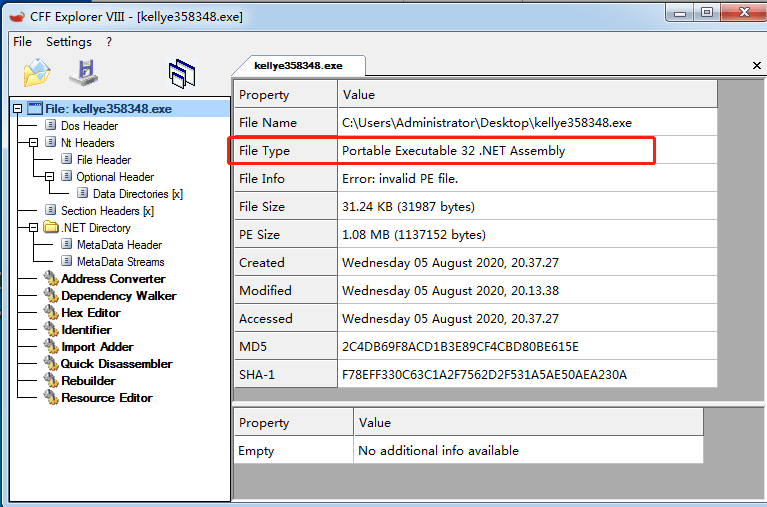
Task: Select the File Name path value cell
Action: click(x=528, y=122)
